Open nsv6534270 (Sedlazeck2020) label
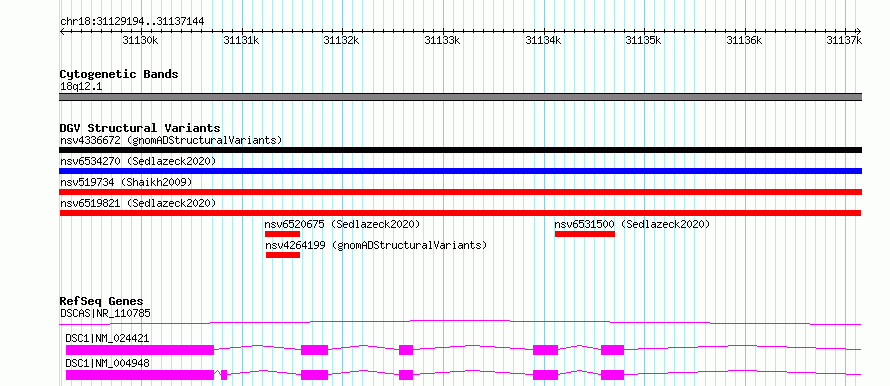 pyautogui.click(x=138, y=161)
